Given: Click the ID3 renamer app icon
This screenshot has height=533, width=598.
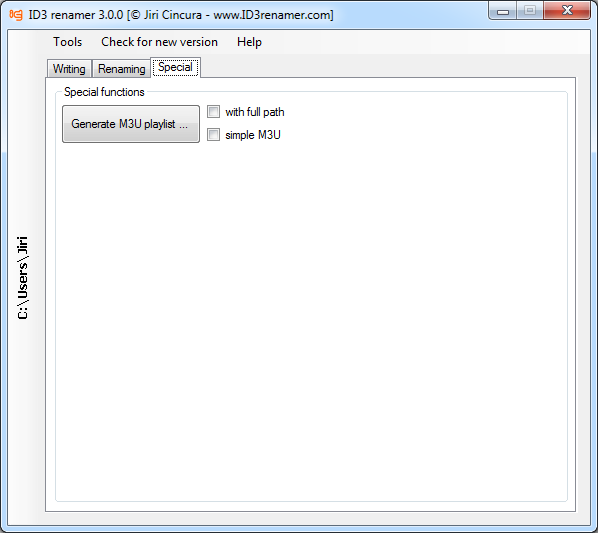Looking at the screenshot, I should tap(16, 15).
